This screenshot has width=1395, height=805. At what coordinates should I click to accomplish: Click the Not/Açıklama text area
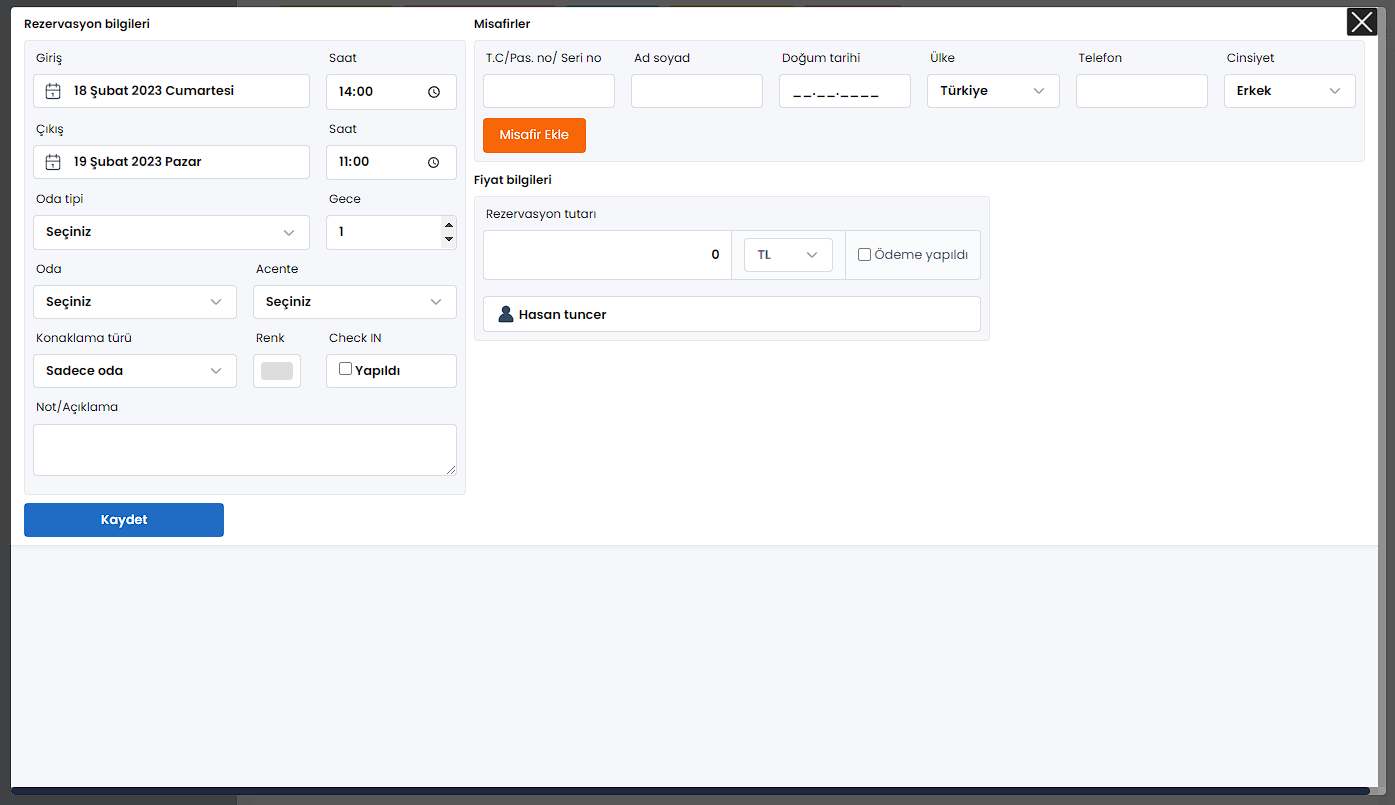[x=245, y=450]
